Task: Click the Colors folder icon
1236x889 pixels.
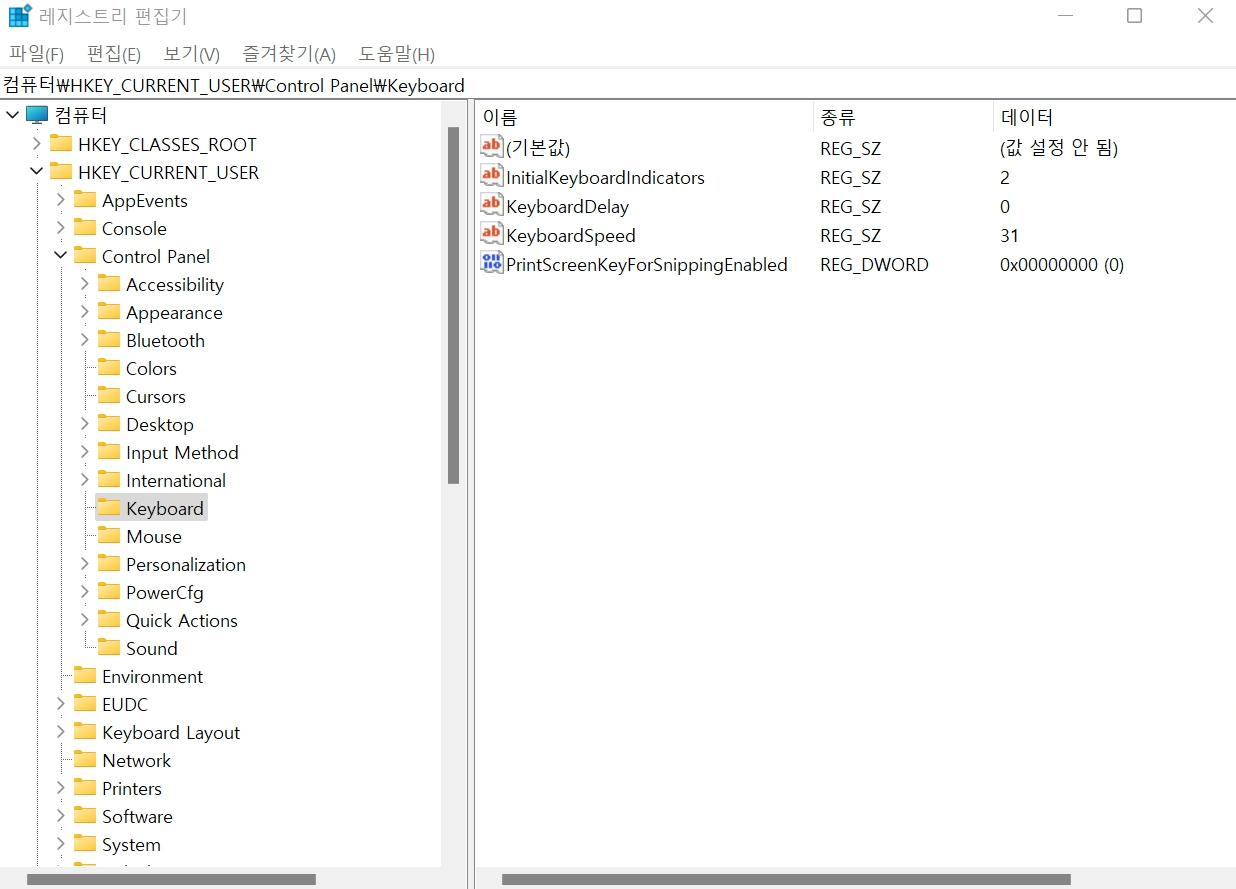Action: pyautogui.click(x=109, y=368)
